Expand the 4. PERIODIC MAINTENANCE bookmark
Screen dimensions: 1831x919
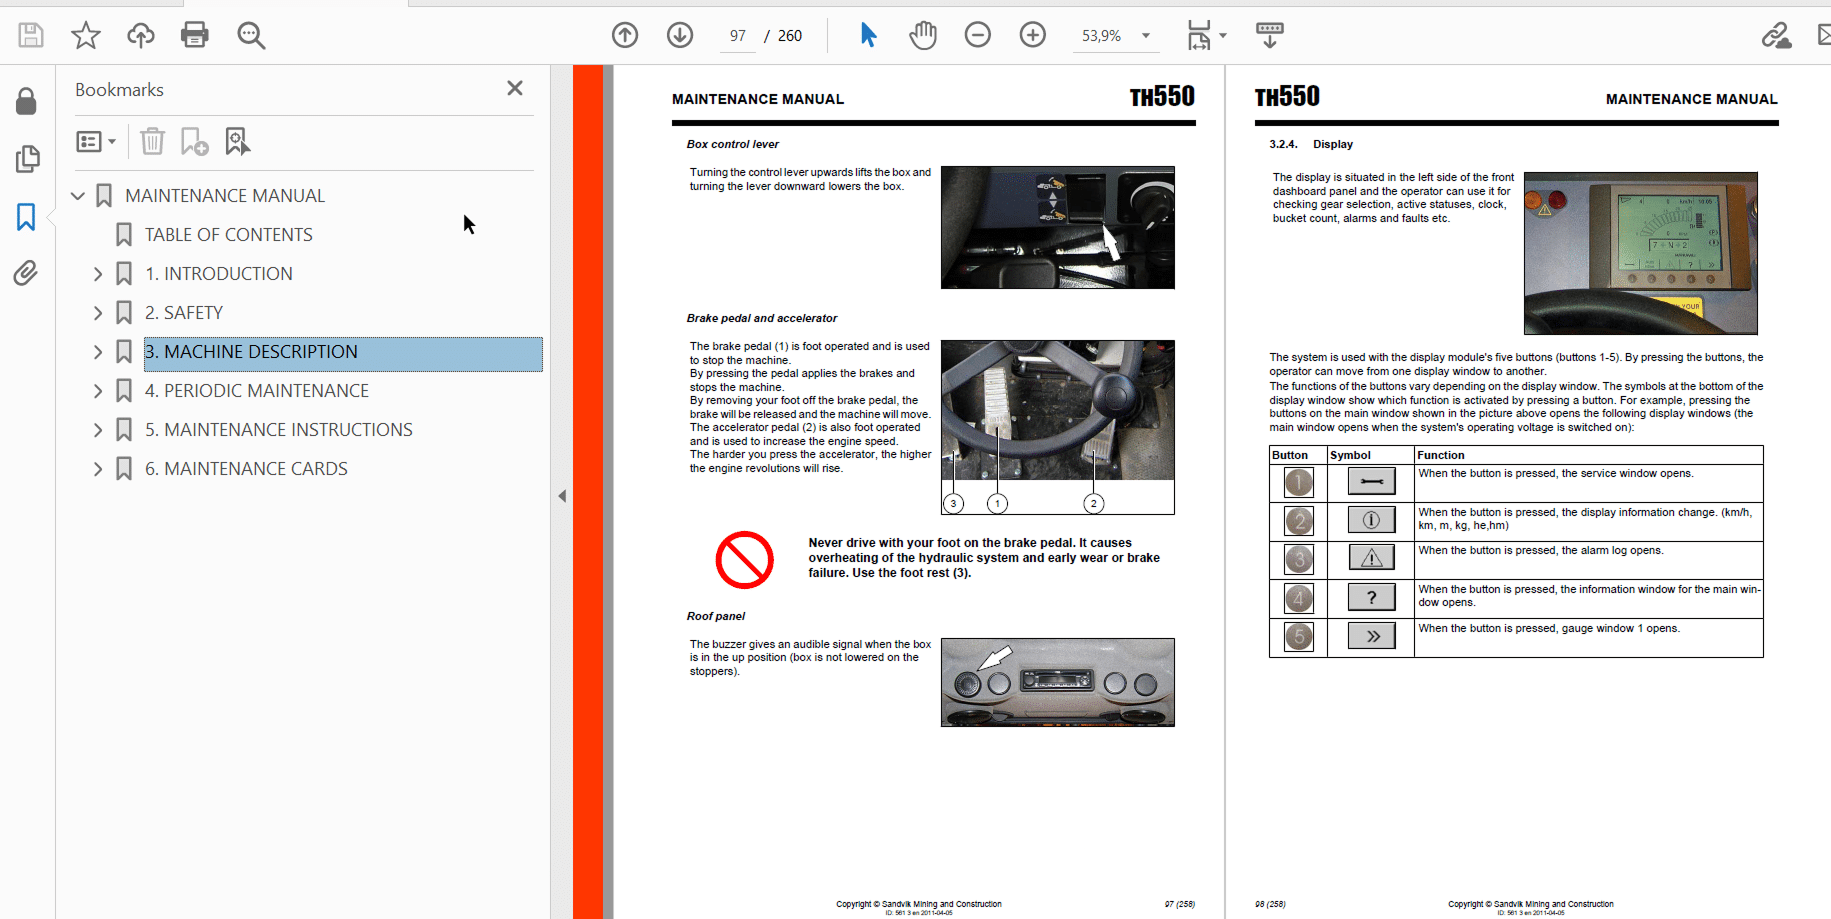click(98, 391)
